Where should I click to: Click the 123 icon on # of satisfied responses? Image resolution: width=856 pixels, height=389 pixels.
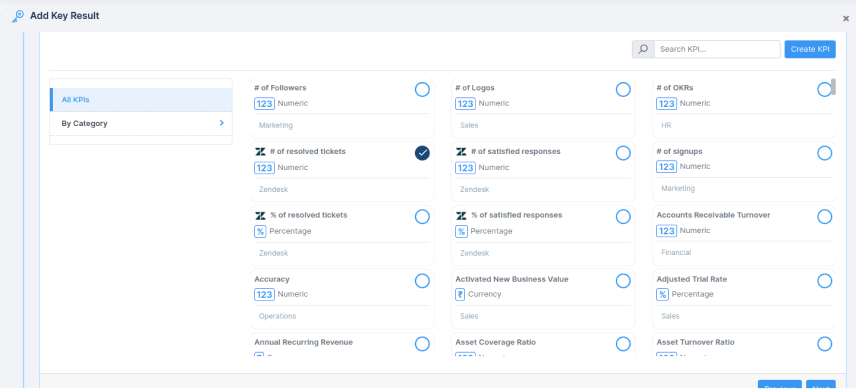[x=465, y=168]
